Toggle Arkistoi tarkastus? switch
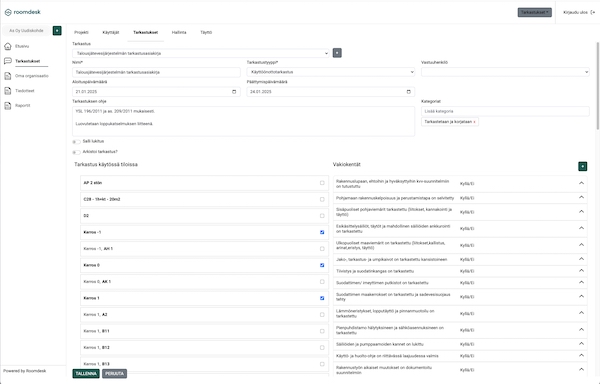Viewport: 600px width, 384px height. click(76, 152)
